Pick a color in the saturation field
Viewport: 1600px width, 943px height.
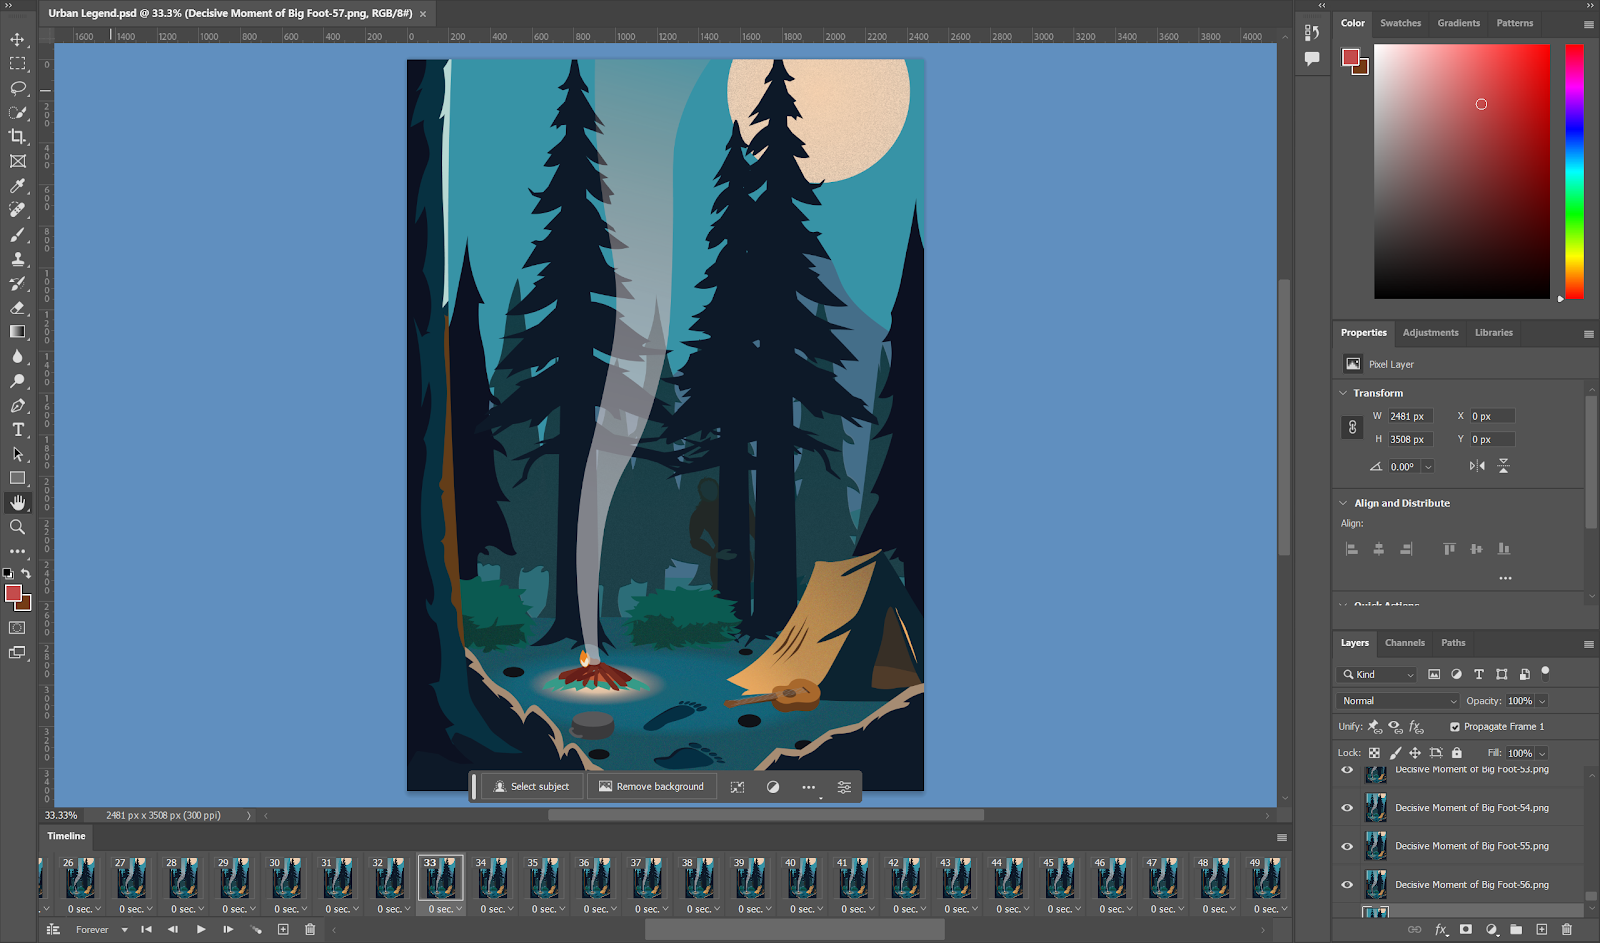click(x=1462, y=171)
